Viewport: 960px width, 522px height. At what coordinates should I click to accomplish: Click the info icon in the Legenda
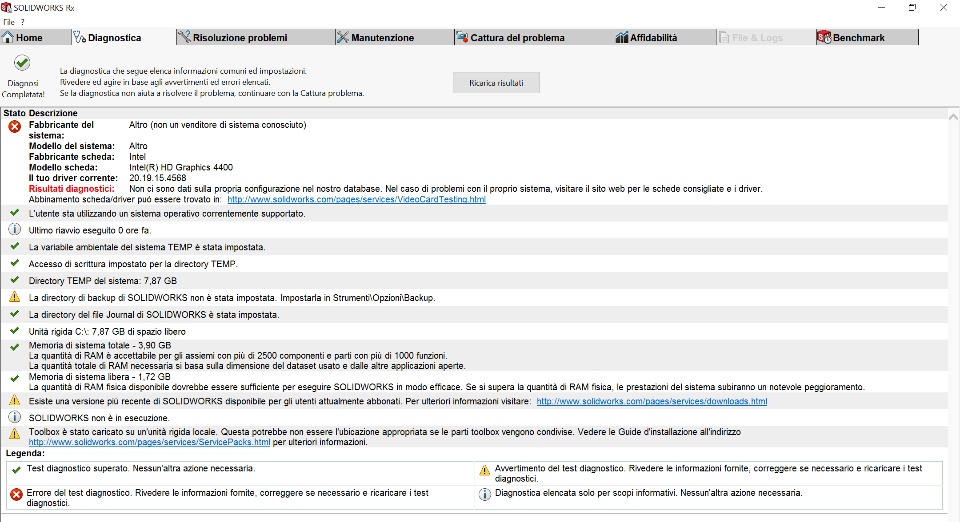(x=484, y=494)
